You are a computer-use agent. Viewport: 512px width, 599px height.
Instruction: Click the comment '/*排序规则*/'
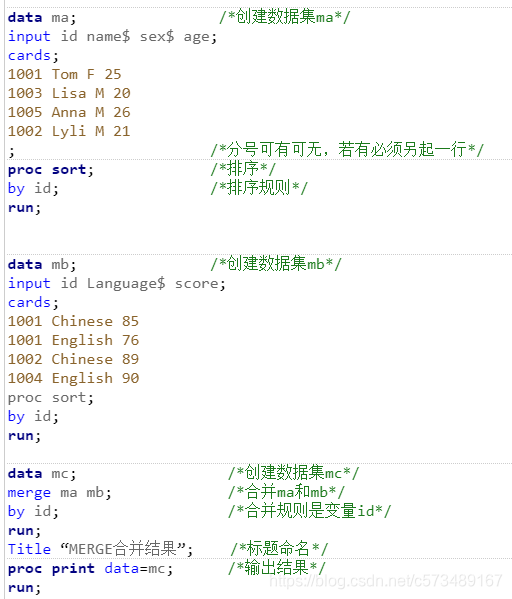click(x=259, y=188)
